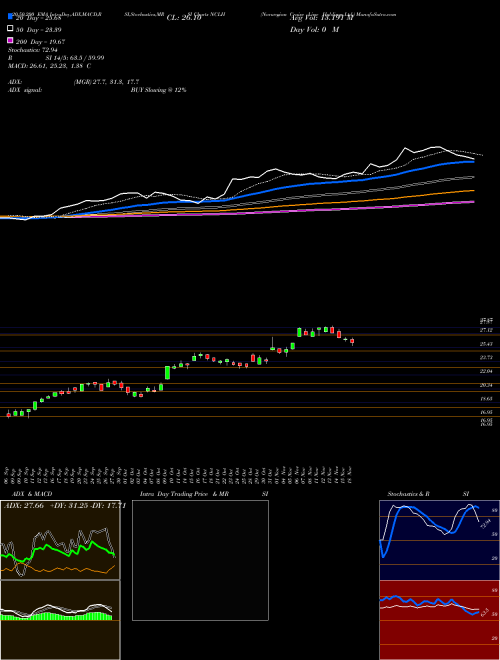The height and width of the screenshot is (660, 500).
Task: Click the blue 20 Day EMA legend swatch
Action: click(10, 17)
